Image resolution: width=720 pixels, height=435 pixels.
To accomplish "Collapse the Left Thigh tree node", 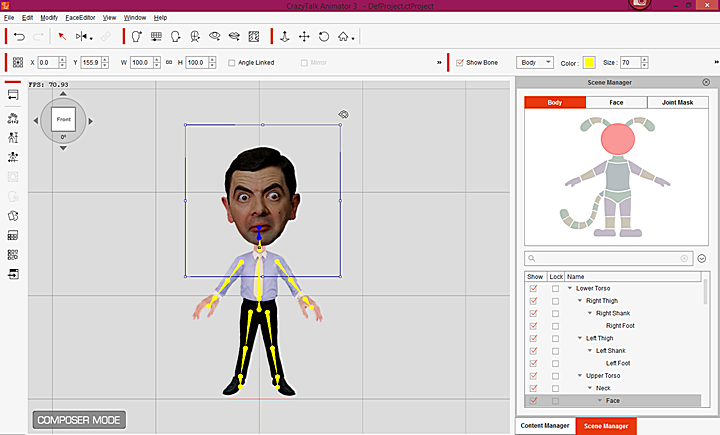I will pos(580,338).
